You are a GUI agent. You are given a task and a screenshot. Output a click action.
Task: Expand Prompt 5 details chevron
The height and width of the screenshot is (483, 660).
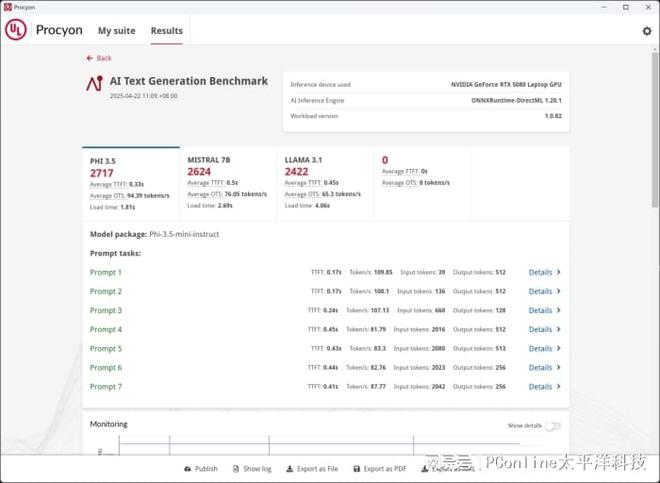click(x=559, y=348)
